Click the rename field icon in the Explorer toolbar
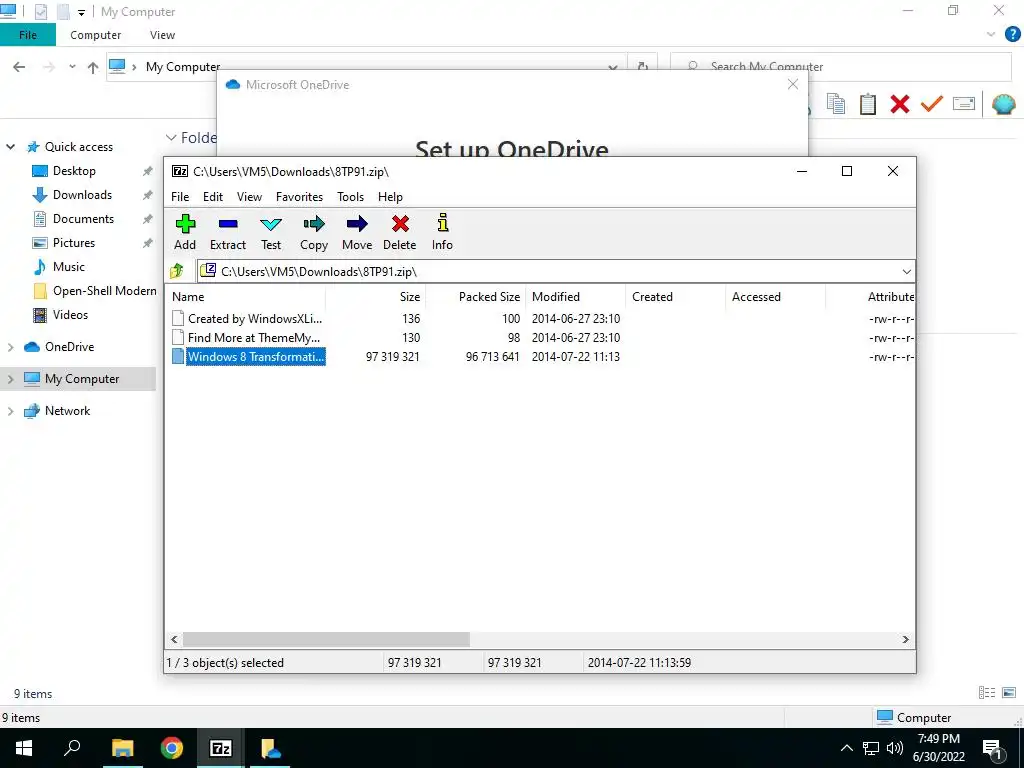Screen dimensions: 1024x768 tap(964, 104)
